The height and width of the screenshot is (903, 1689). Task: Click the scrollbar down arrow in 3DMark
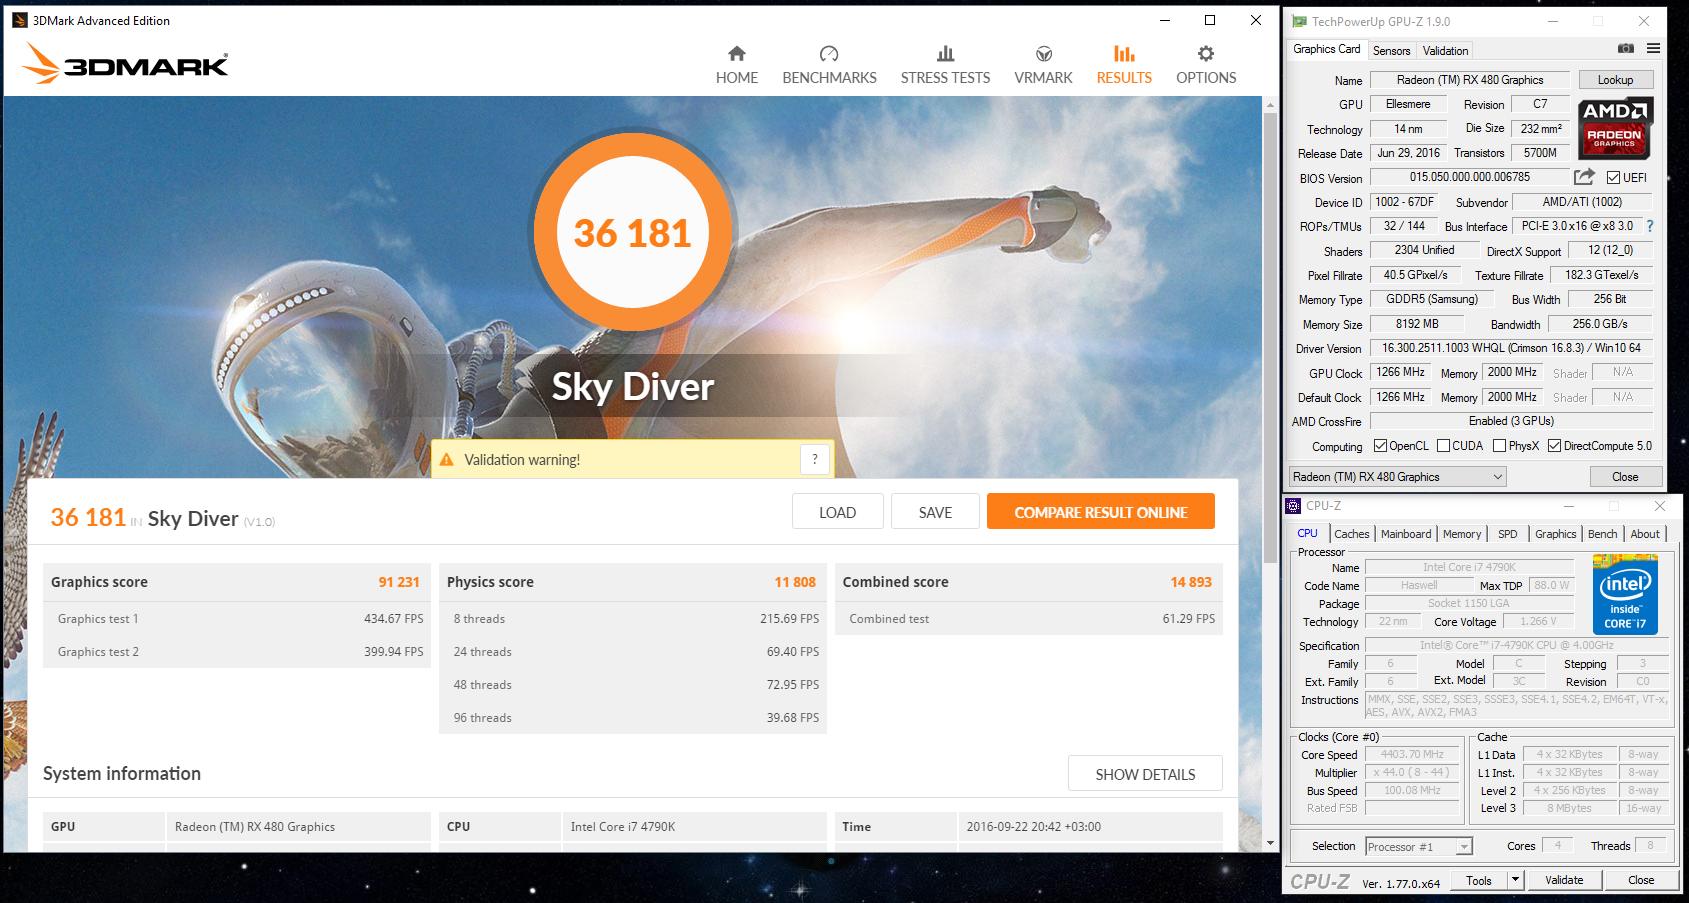pyautogui.click(x=1270, y=843)
